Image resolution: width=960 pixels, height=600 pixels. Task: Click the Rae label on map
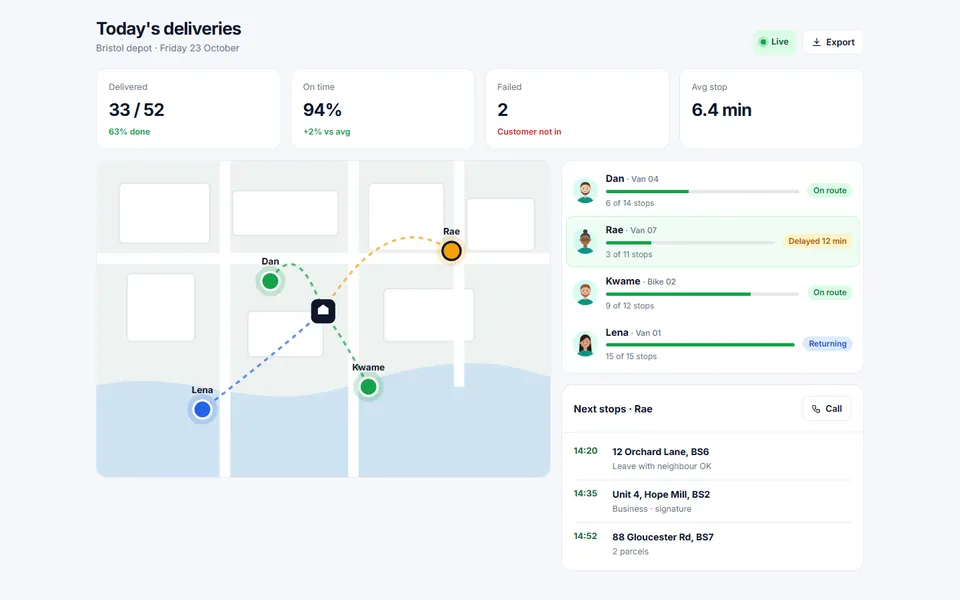coord(451,231)
